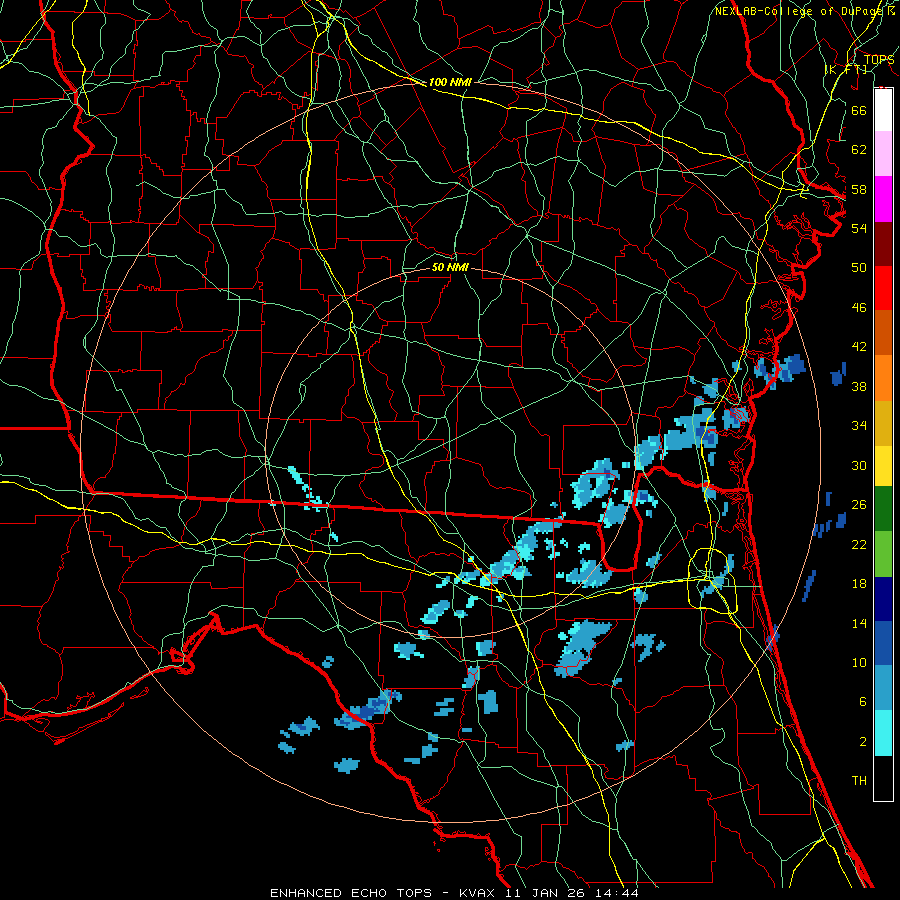
Task: Click the legend value "42"
Action: 859,347
